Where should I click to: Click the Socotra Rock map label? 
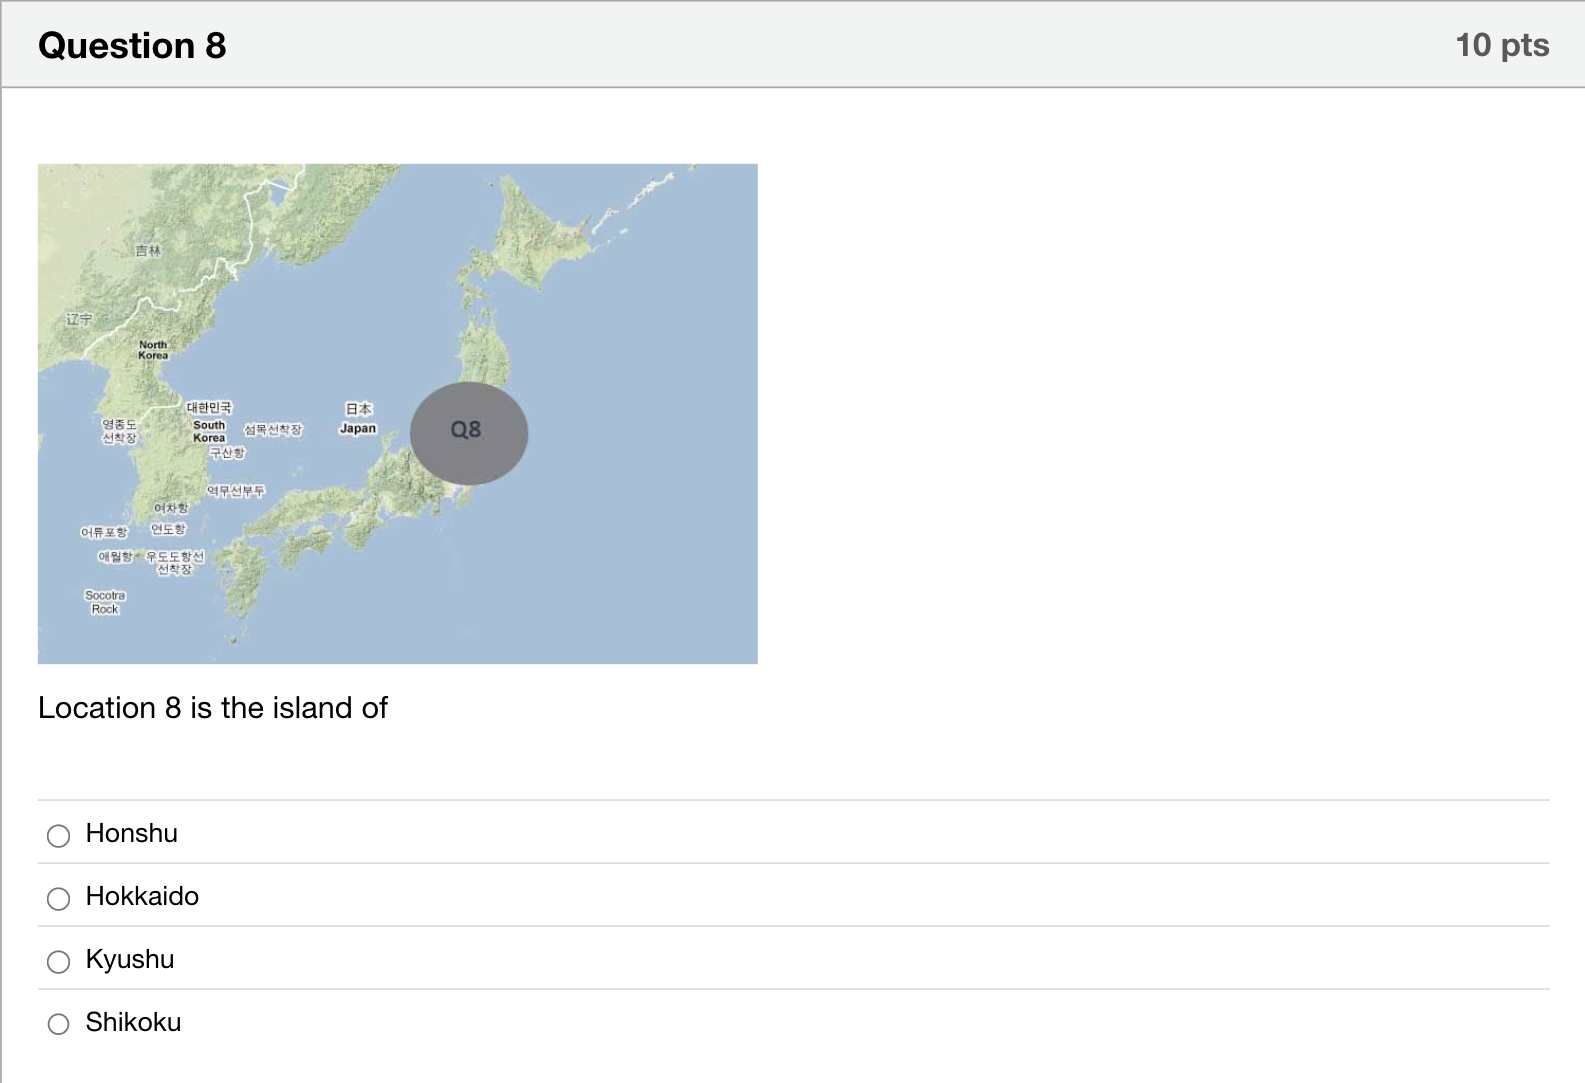click(105, 602)
